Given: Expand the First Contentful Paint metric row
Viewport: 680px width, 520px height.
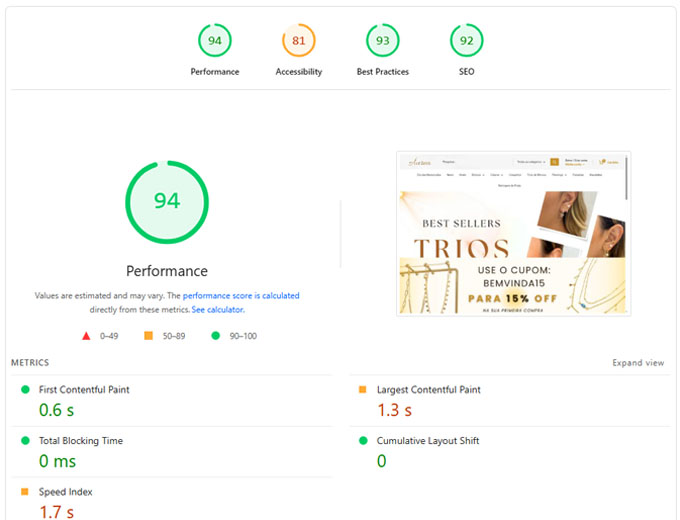Looking at the screenshot, I should (x=84, y=390).
